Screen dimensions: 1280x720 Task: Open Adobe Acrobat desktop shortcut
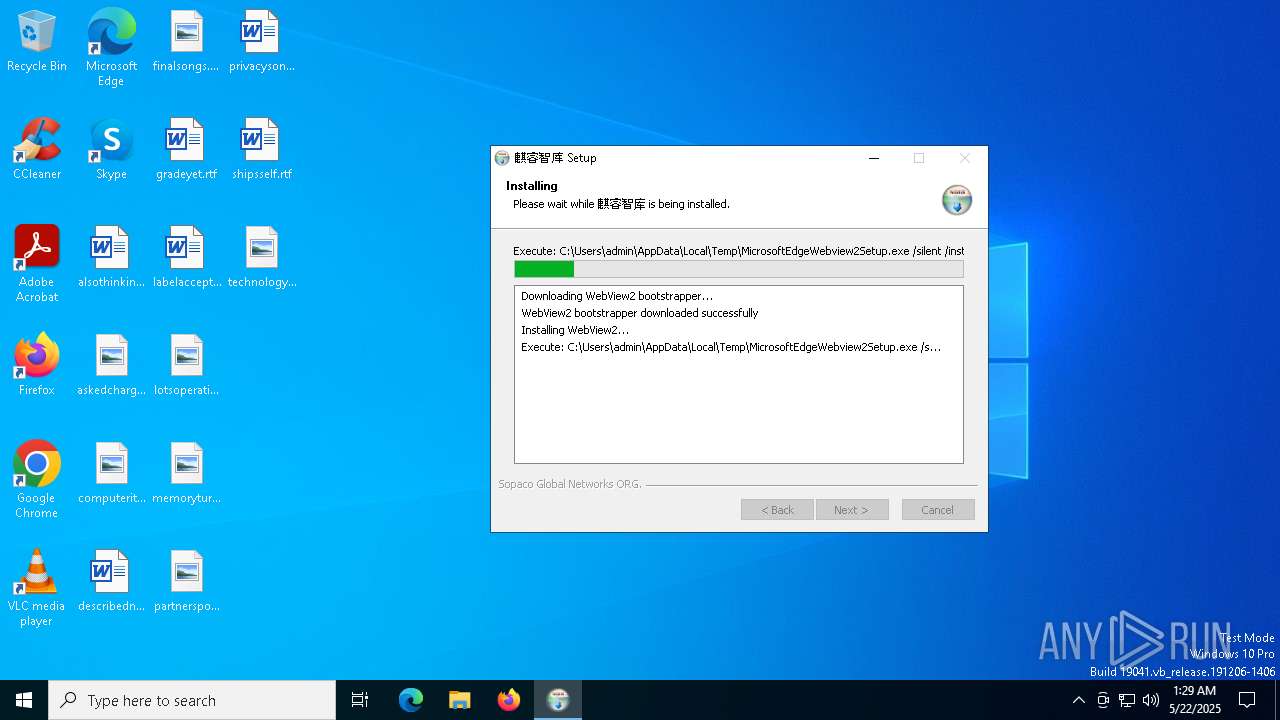(37, 263)
